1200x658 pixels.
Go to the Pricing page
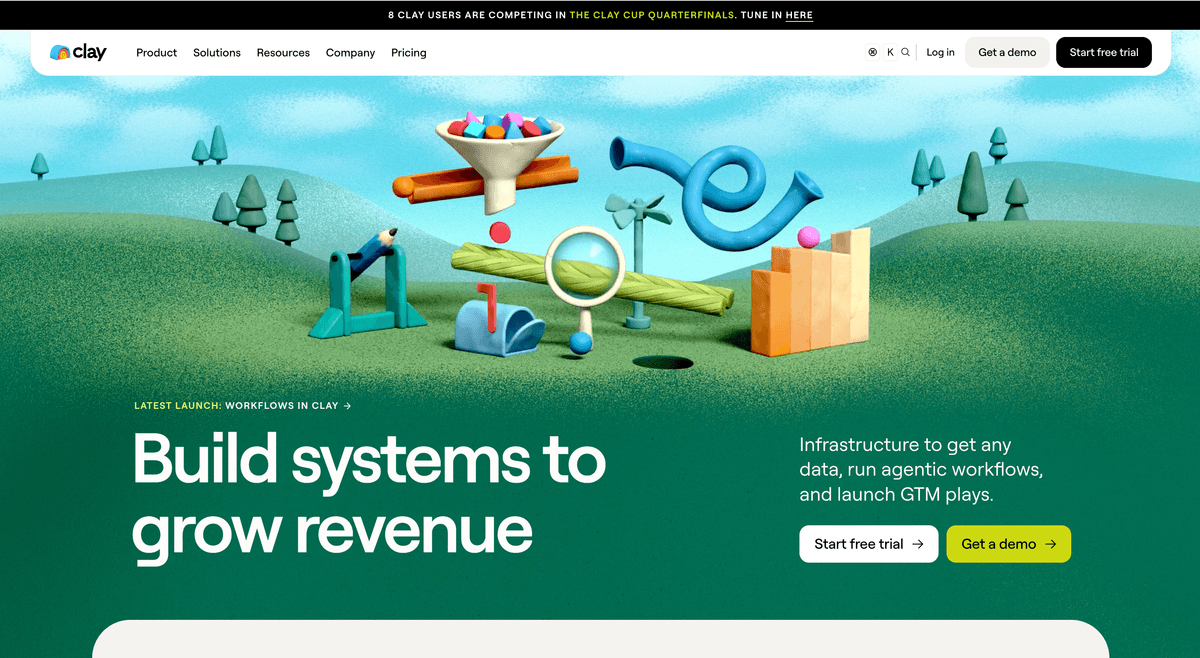(x=409, y=53)
